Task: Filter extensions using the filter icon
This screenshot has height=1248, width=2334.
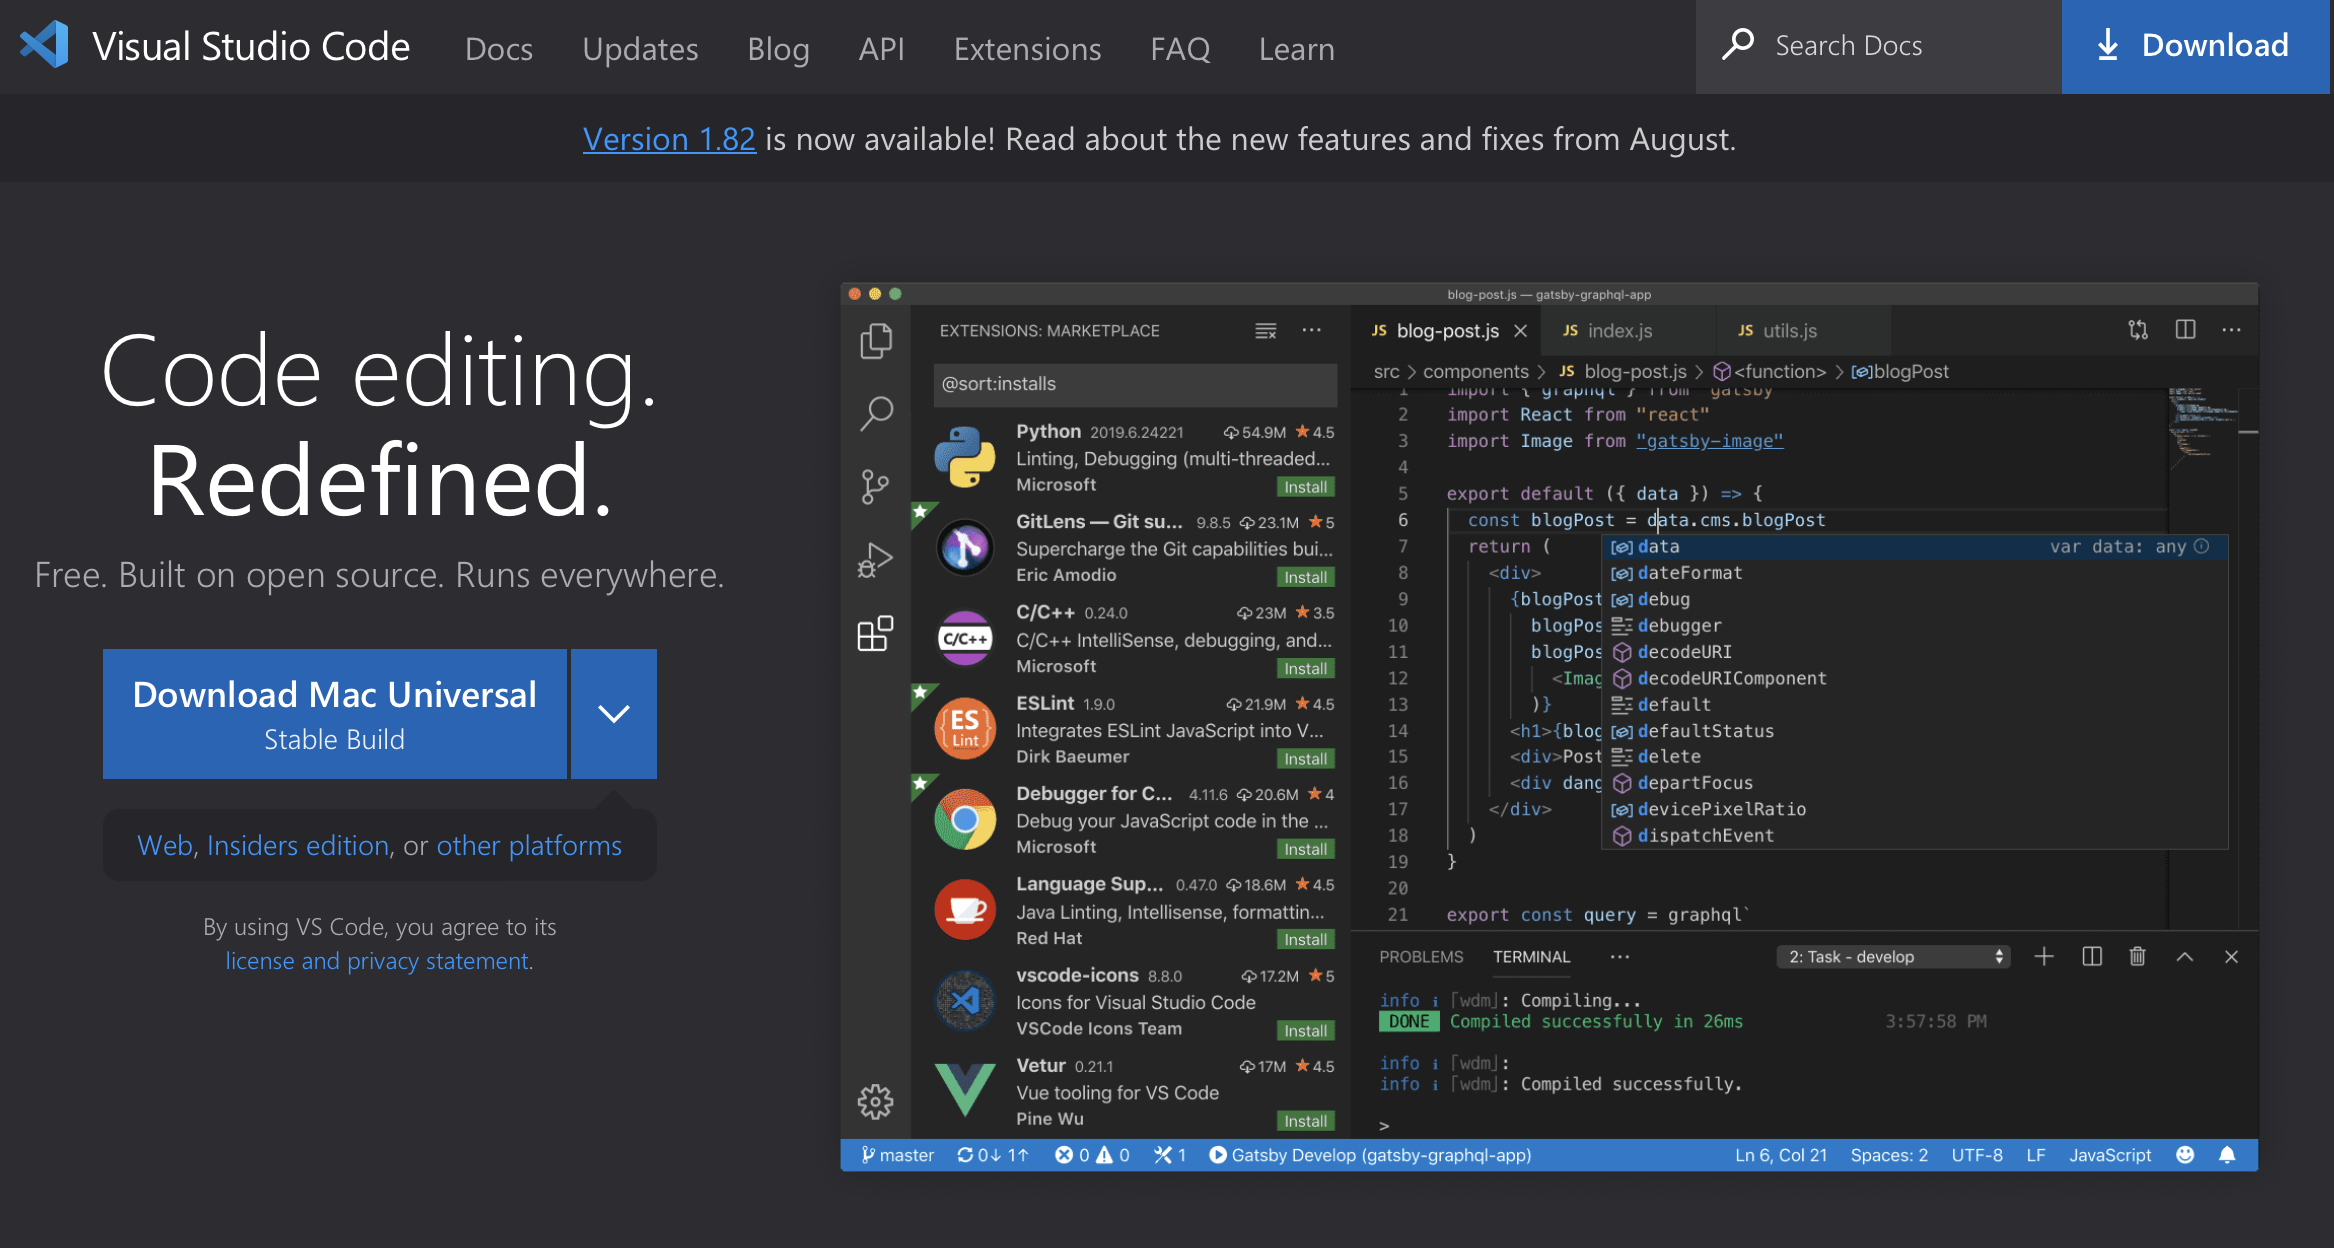Action: (x=1265, y=330)
